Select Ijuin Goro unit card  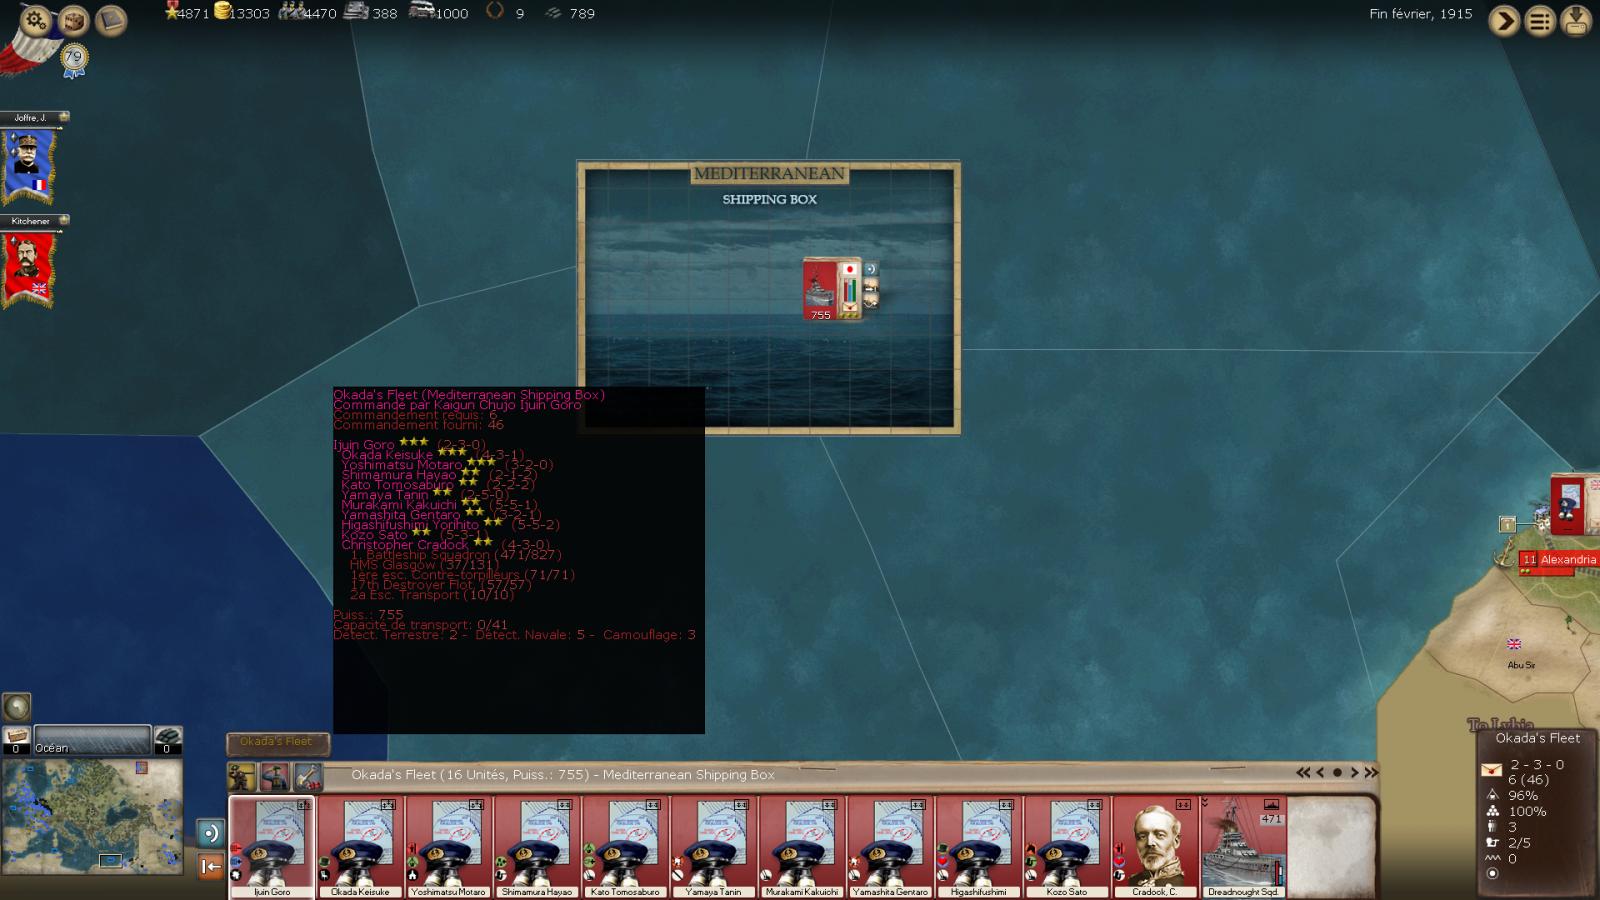(272, 846)
